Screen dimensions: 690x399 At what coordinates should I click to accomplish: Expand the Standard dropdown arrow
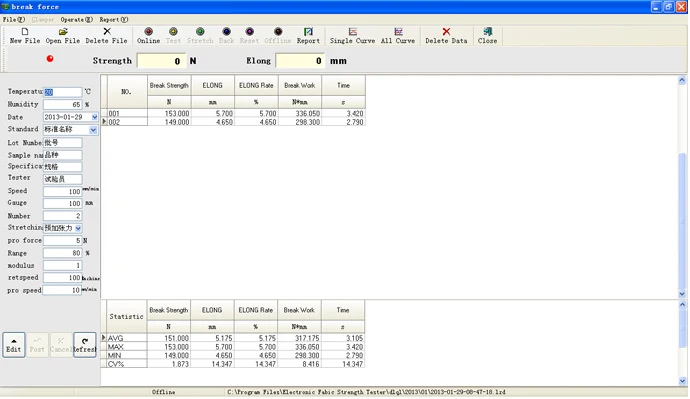pos(93,130)
